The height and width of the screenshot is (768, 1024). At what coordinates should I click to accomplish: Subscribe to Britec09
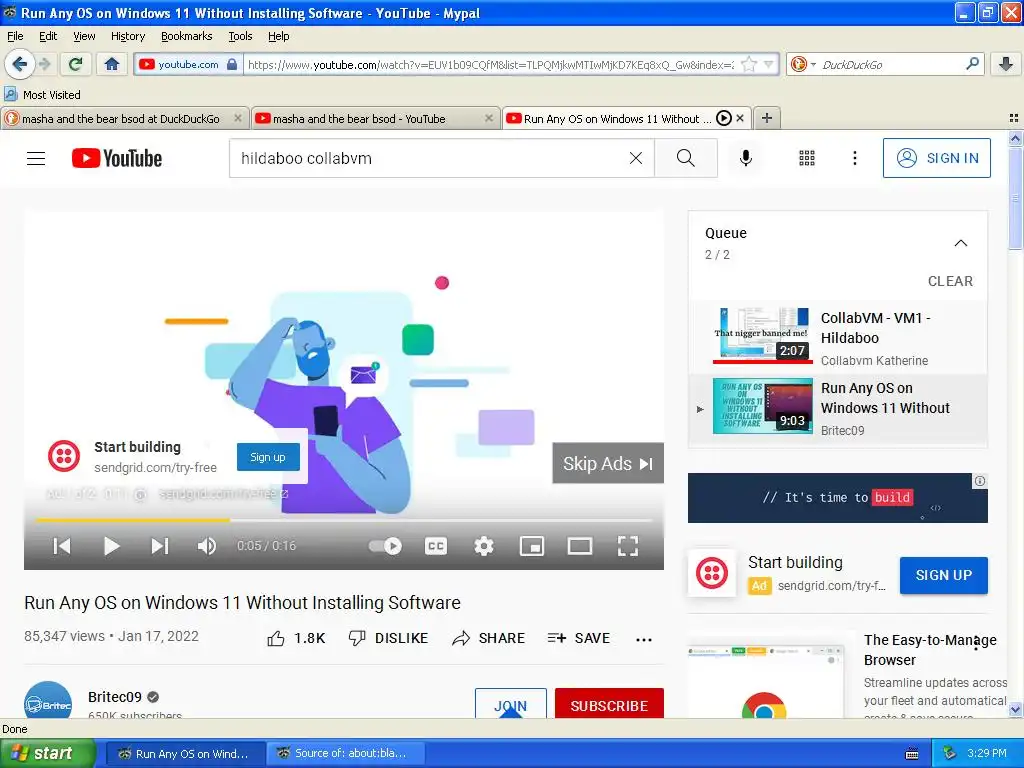[609, 705]
